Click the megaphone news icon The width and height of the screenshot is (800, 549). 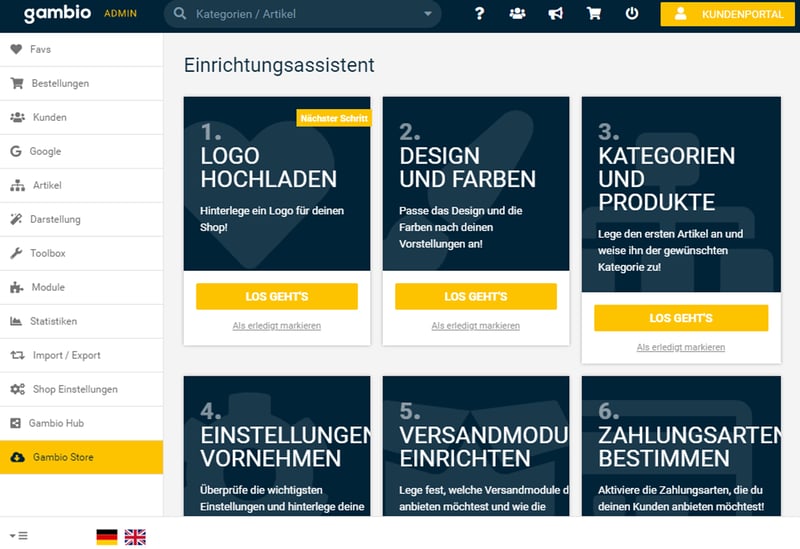coord(556,13)
